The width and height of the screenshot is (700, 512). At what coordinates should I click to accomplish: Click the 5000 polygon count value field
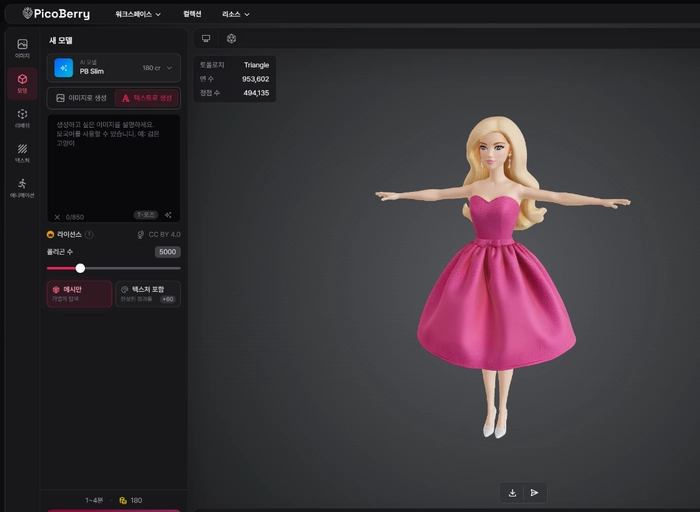point(167,252)
